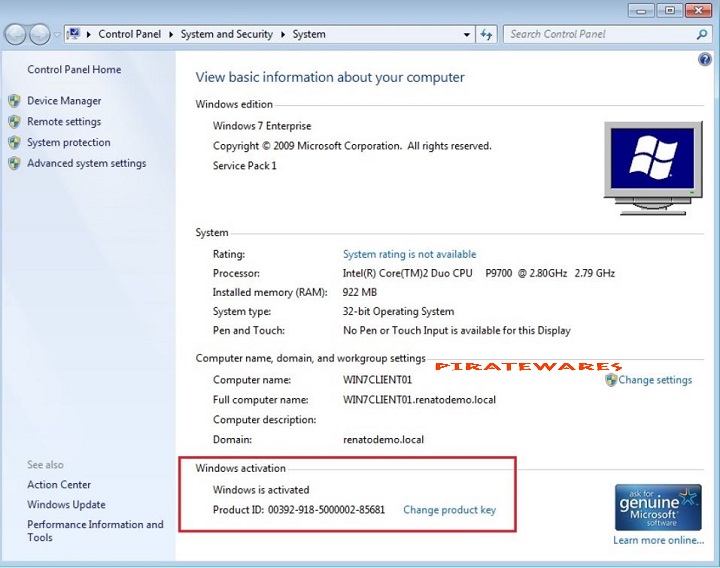
Task: Click the Windows logo monitor image
Action: 653,168
